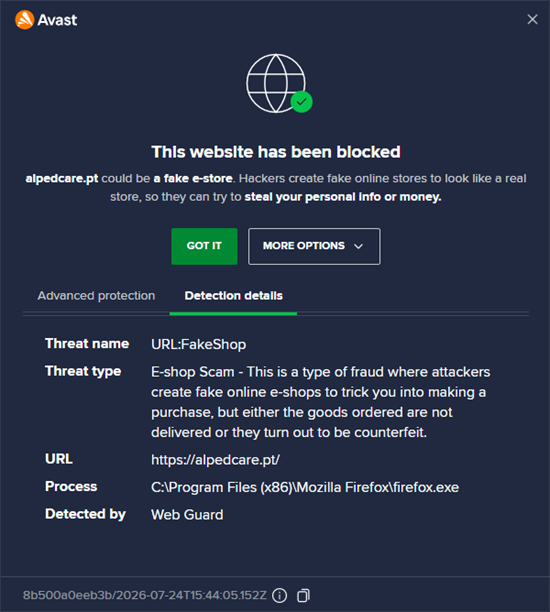
Task: Click the E-shop Scam threat type description
Action: pos(320,402)
